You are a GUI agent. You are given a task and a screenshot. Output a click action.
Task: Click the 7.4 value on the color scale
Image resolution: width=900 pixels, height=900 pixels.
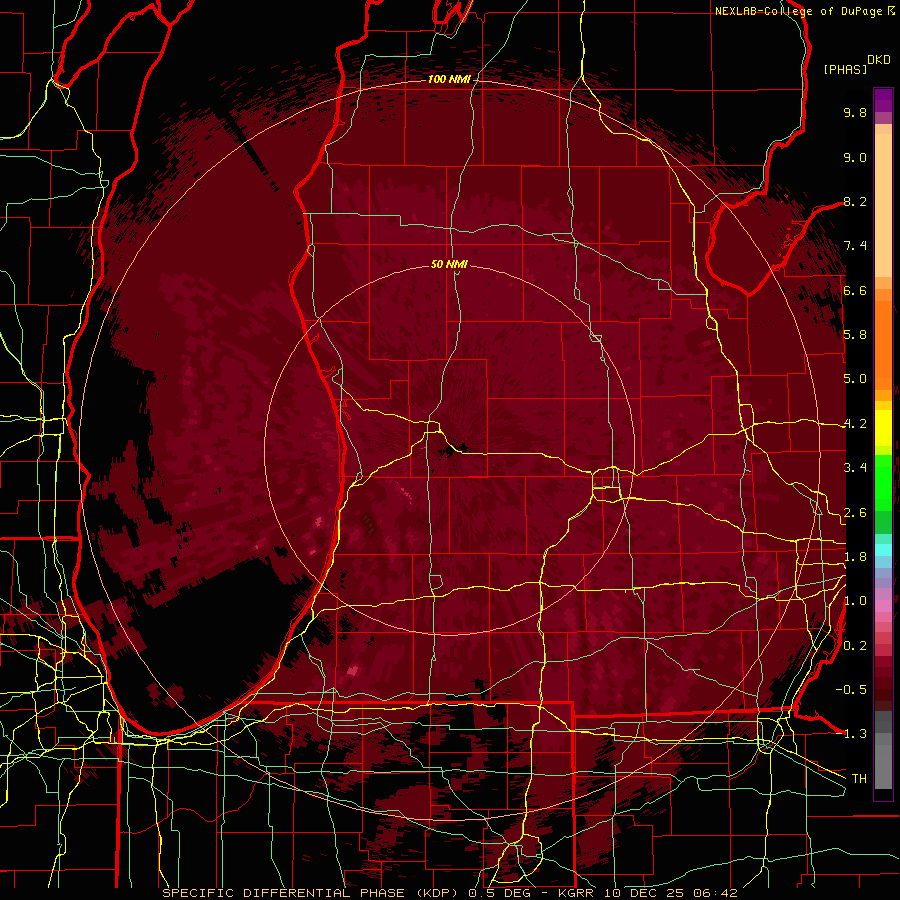855,246
